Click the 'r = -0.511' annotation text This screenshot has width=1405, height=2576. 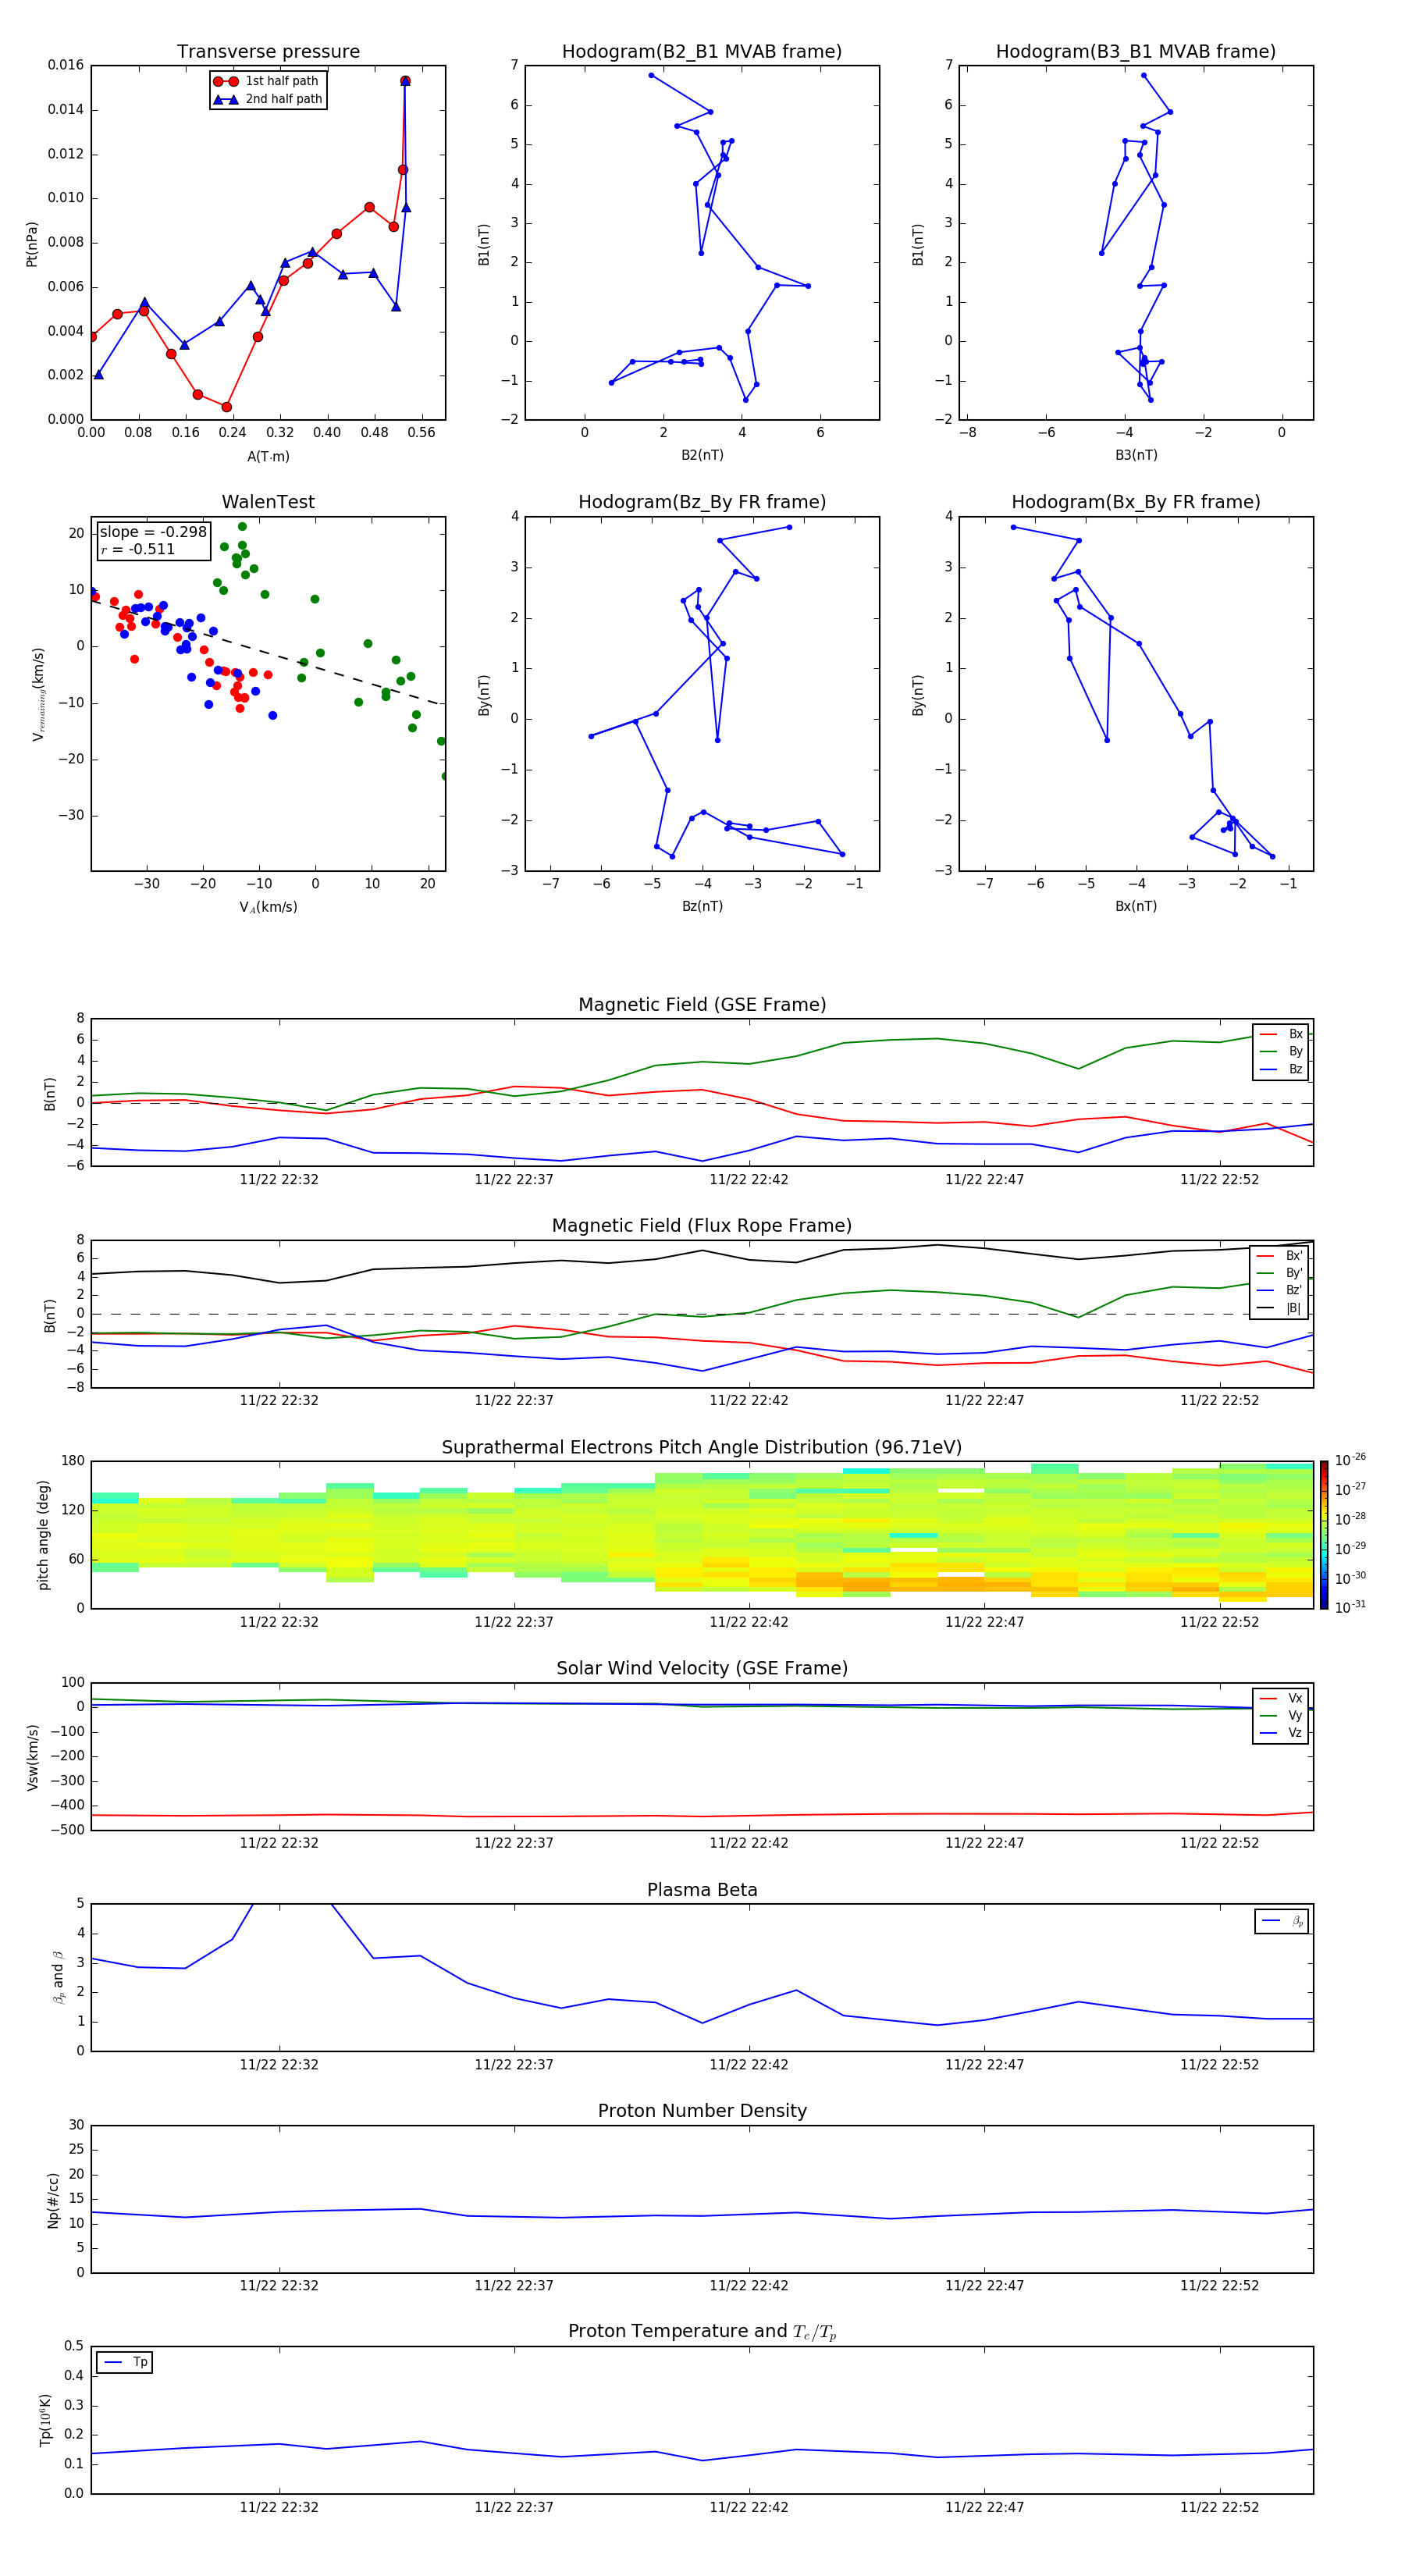pos(138,549)
